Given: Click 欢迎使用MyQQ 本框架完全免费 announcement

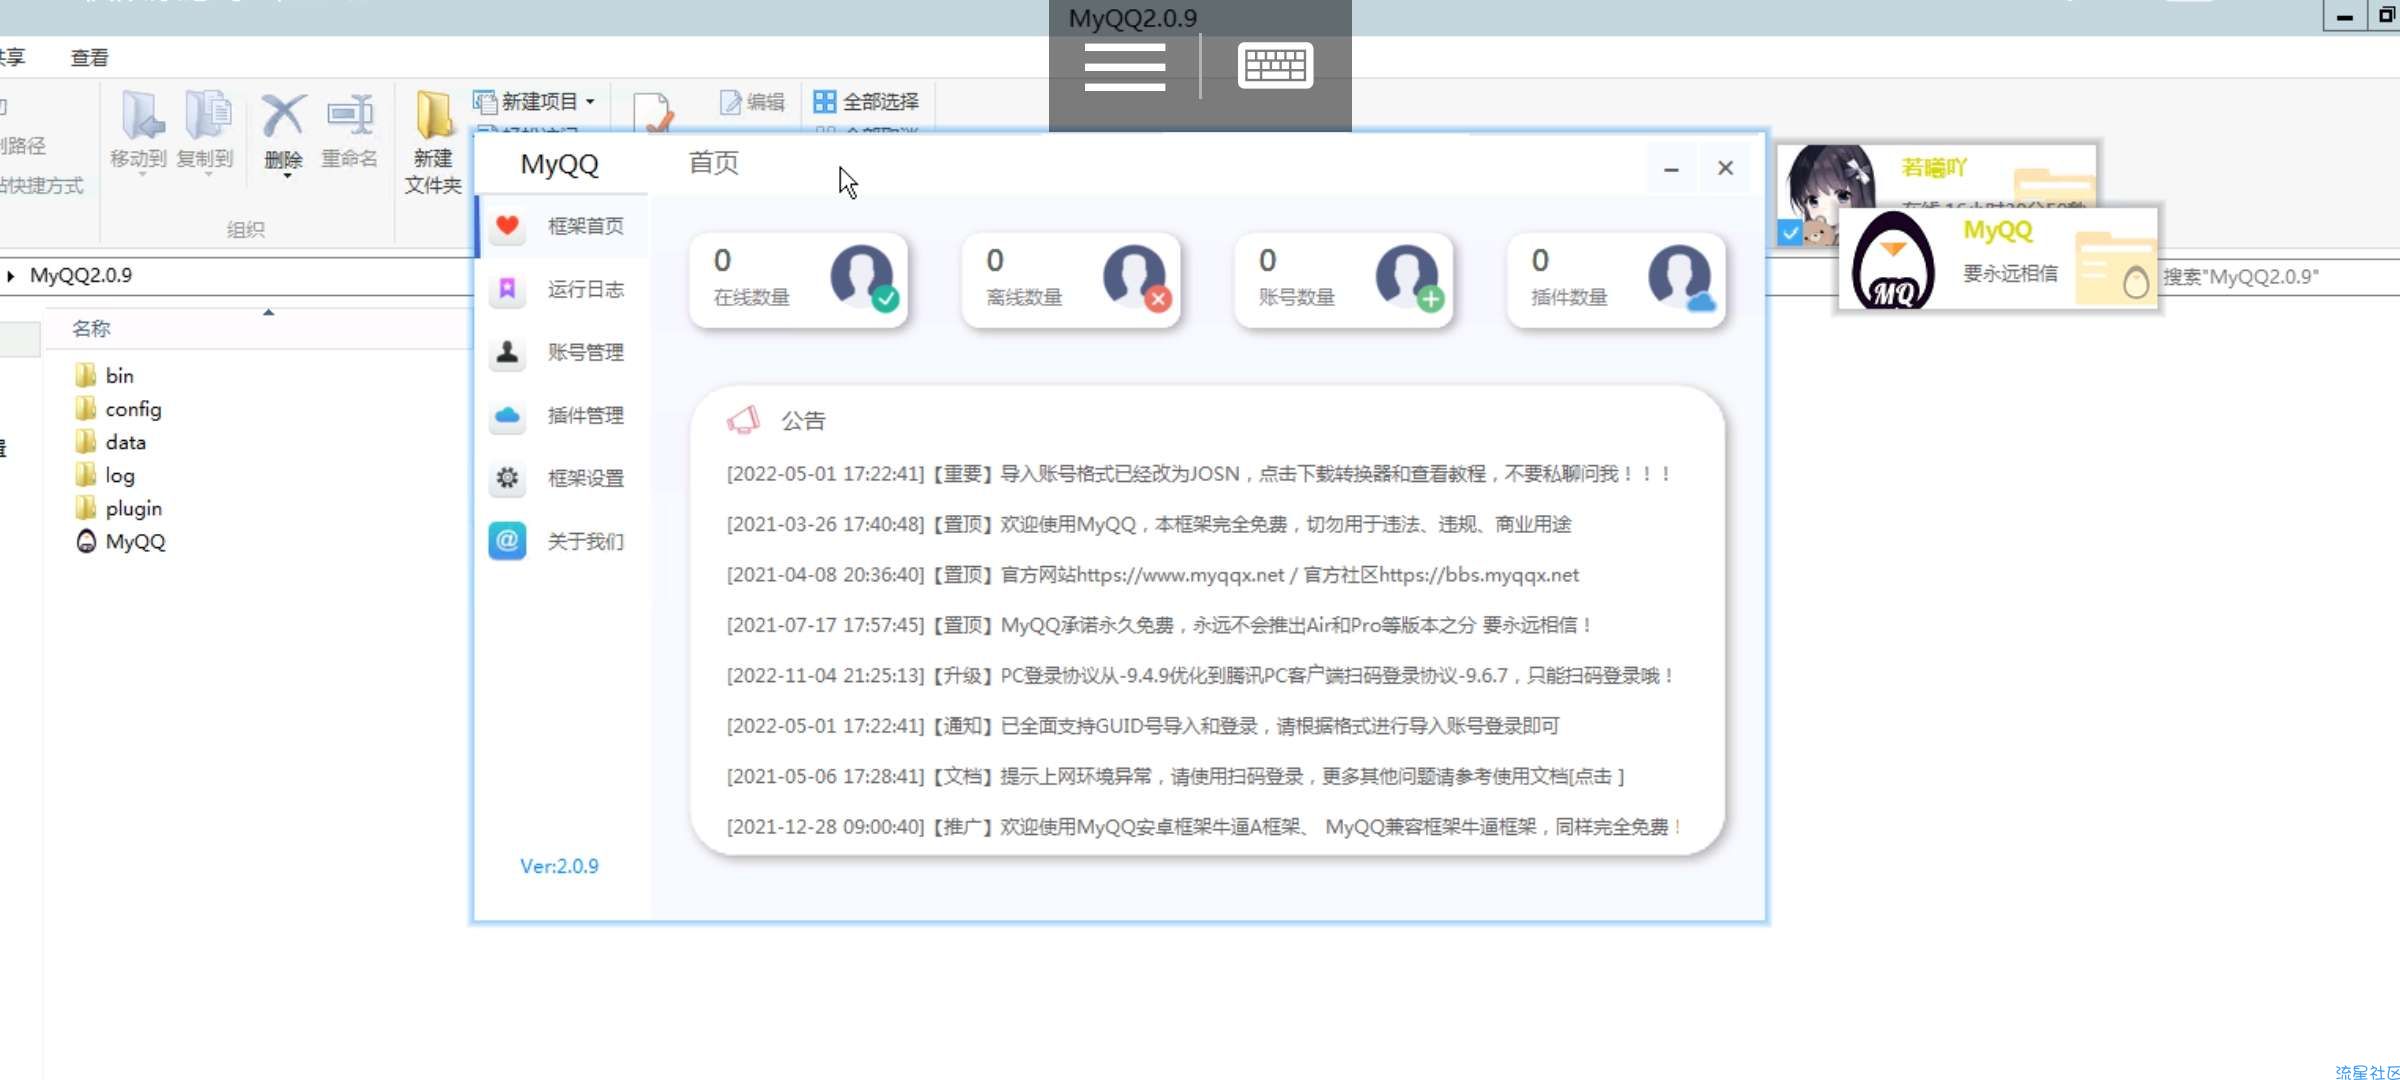Looking at the screenshot, I should pyautogui.click(x=1149, y=525).
